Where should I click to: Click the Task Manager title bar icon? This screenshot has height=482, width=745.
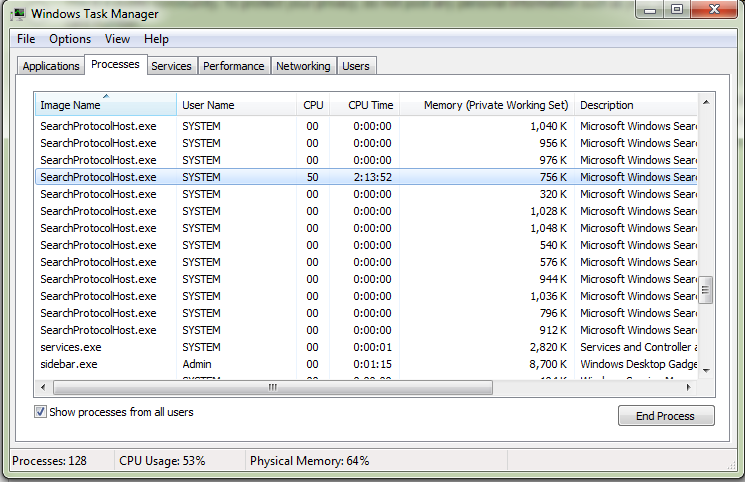[18, 14]
